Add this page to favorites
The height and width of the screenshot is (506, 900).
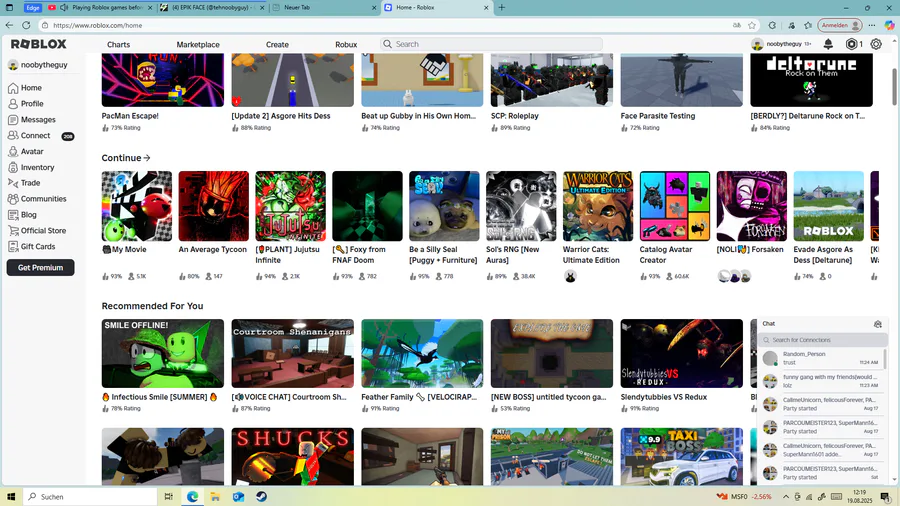(x=752, y=25)
